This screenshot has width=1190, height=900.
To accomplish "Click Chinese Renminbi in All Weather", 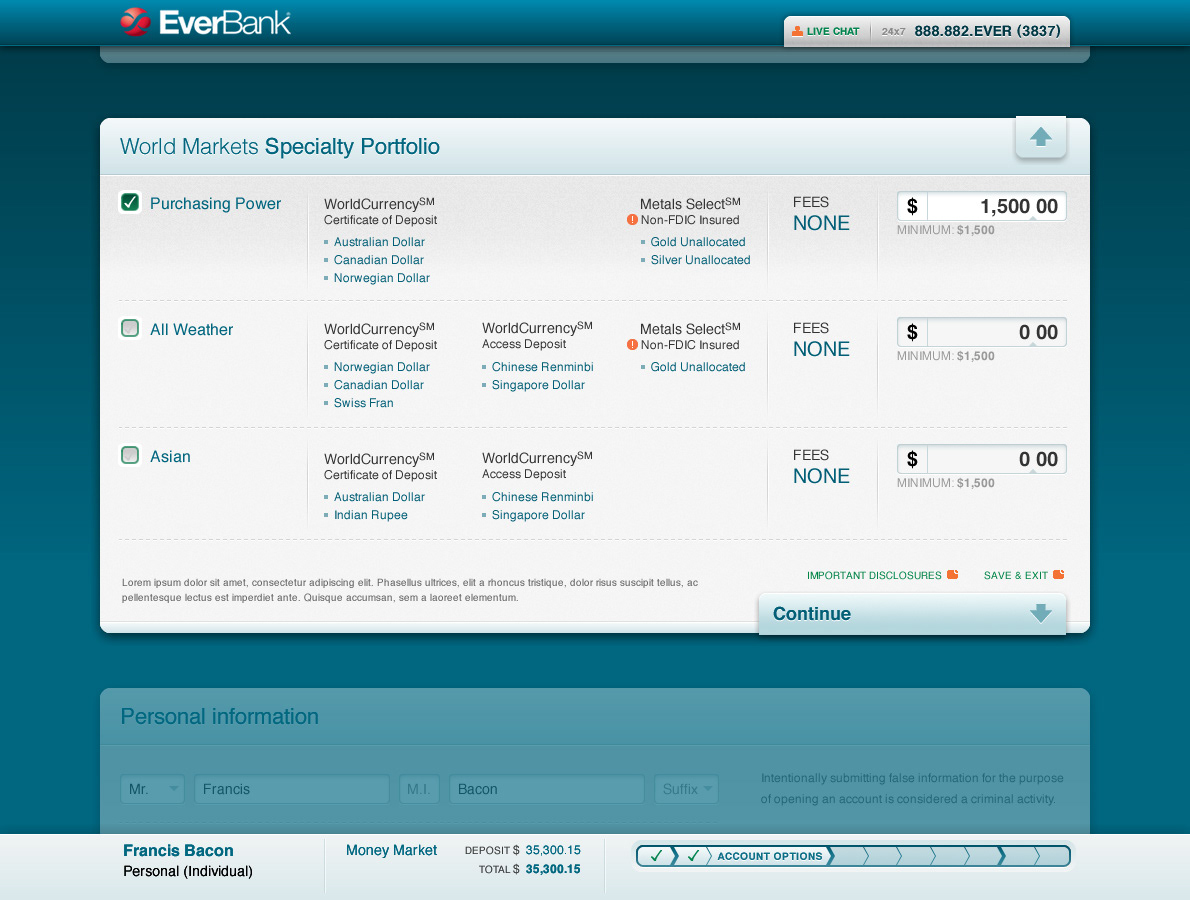I will click(543, 367).
